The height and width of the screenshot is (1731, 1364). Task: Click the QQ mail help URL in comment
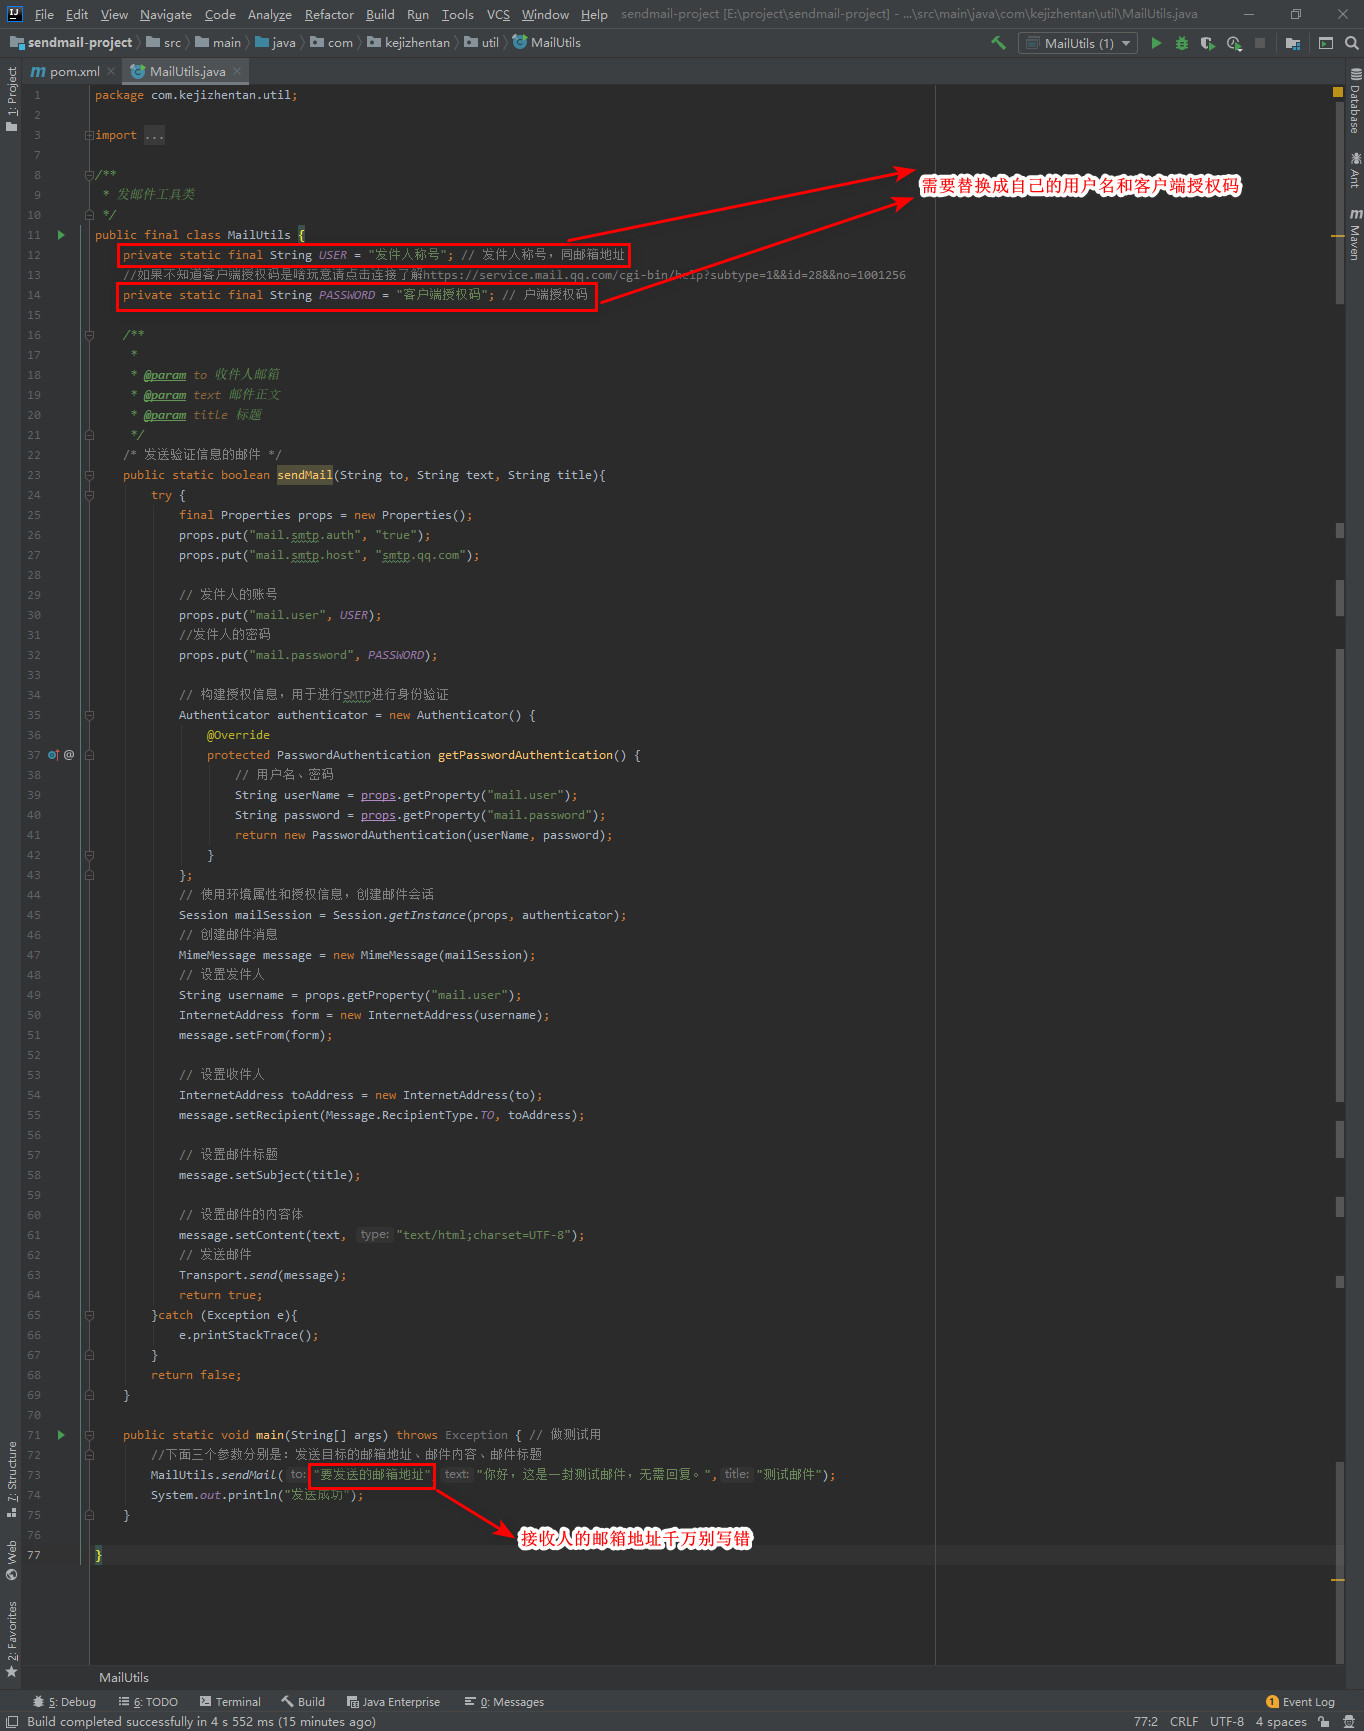click(x=664, y=275)
